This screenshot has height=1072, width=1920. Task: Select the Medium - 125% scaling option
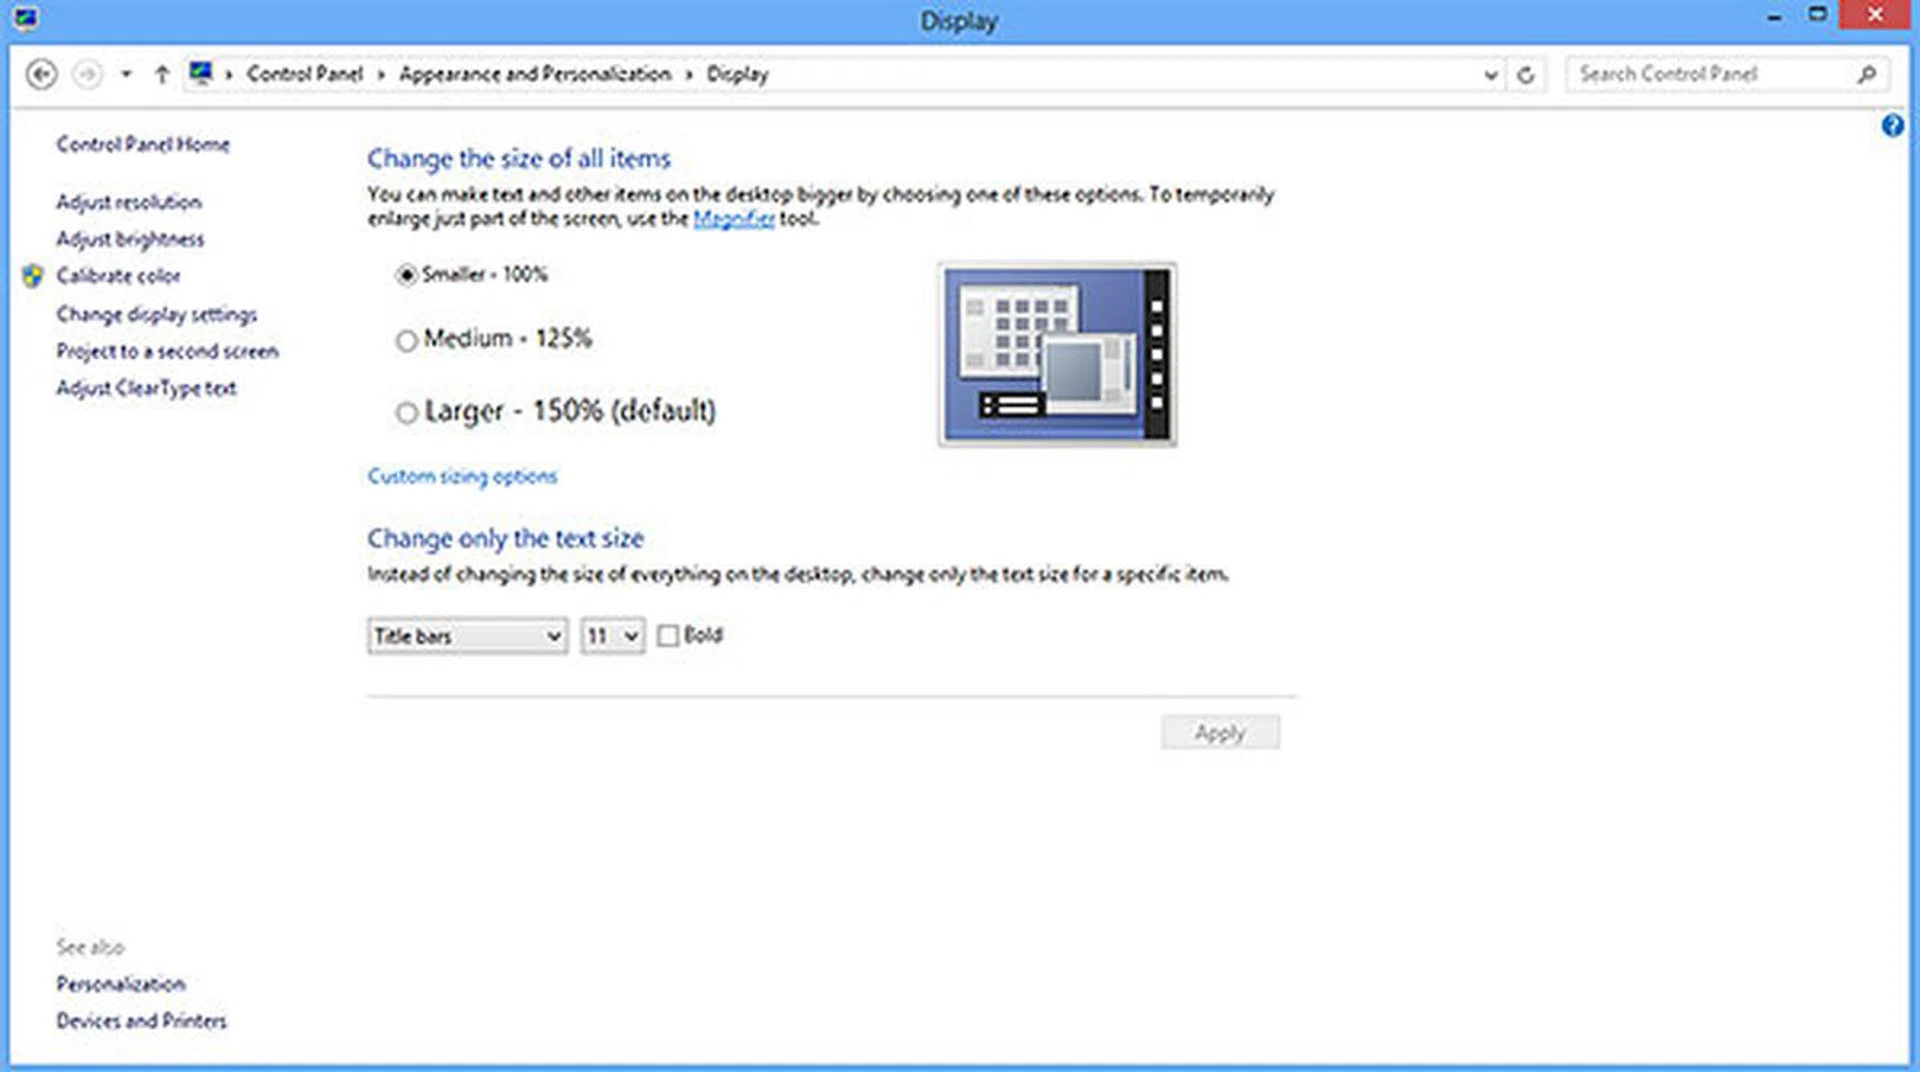(406, 341)
